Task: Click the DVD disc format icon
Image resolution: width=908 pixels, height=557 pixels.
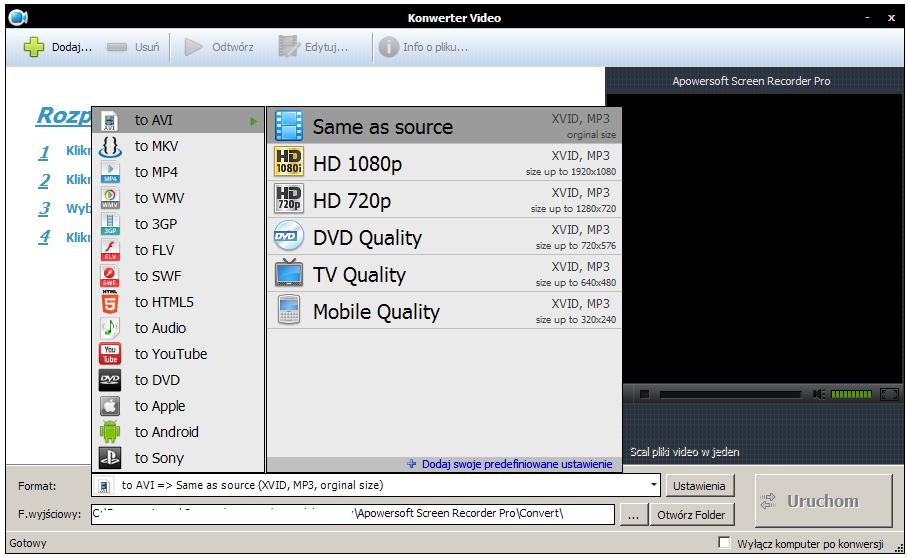Action: 109,380
